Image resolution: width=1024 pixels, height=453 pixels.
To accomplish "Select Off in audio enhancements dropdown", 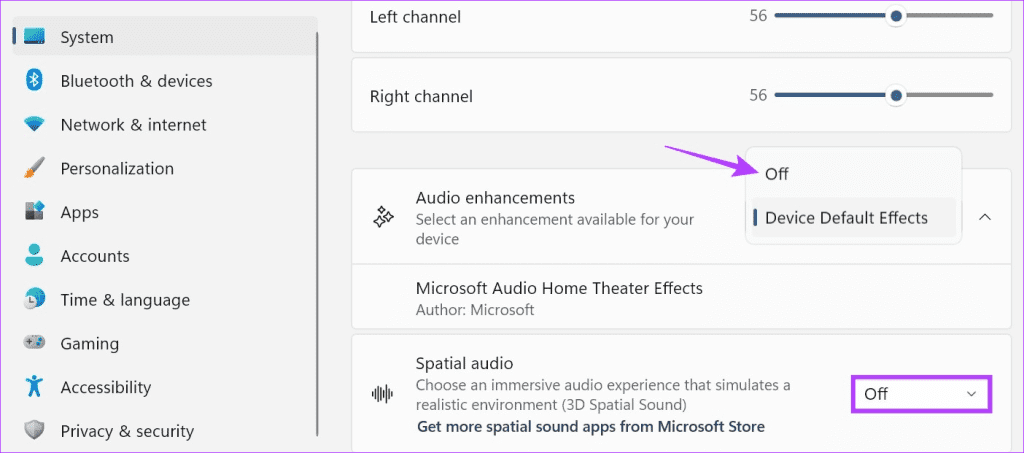I will tap(854, 174).
